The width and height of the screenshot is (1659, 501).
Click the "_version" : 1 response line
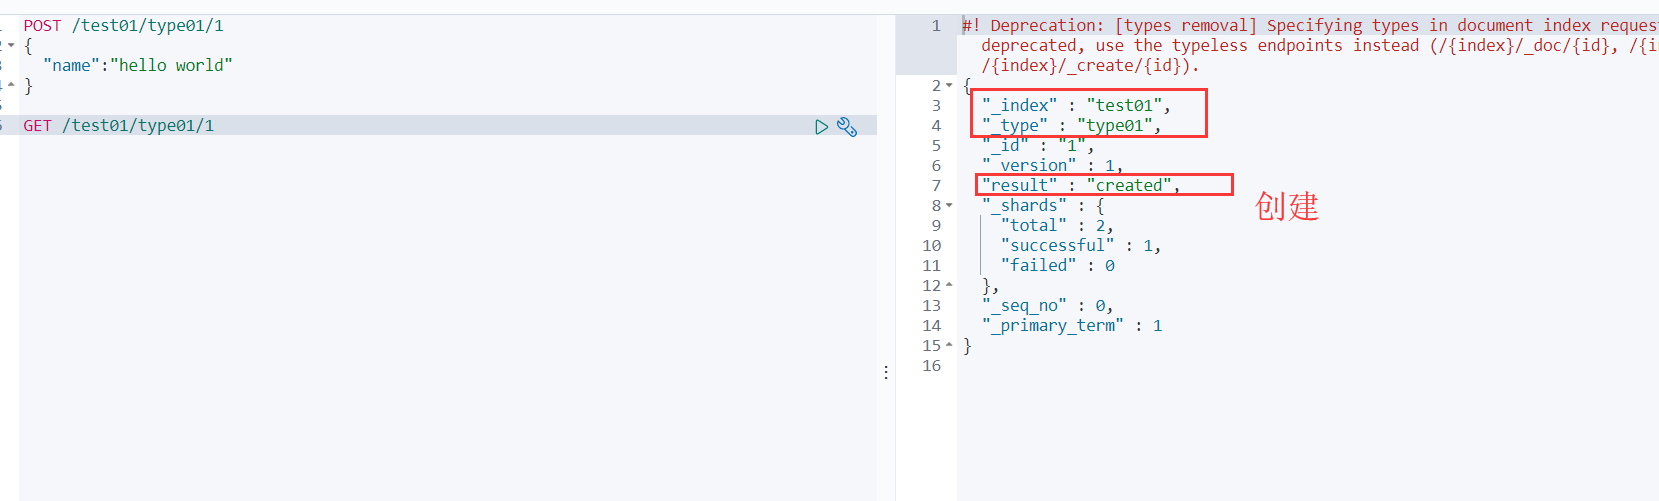pyautogui.click(x=1052, y=166)
